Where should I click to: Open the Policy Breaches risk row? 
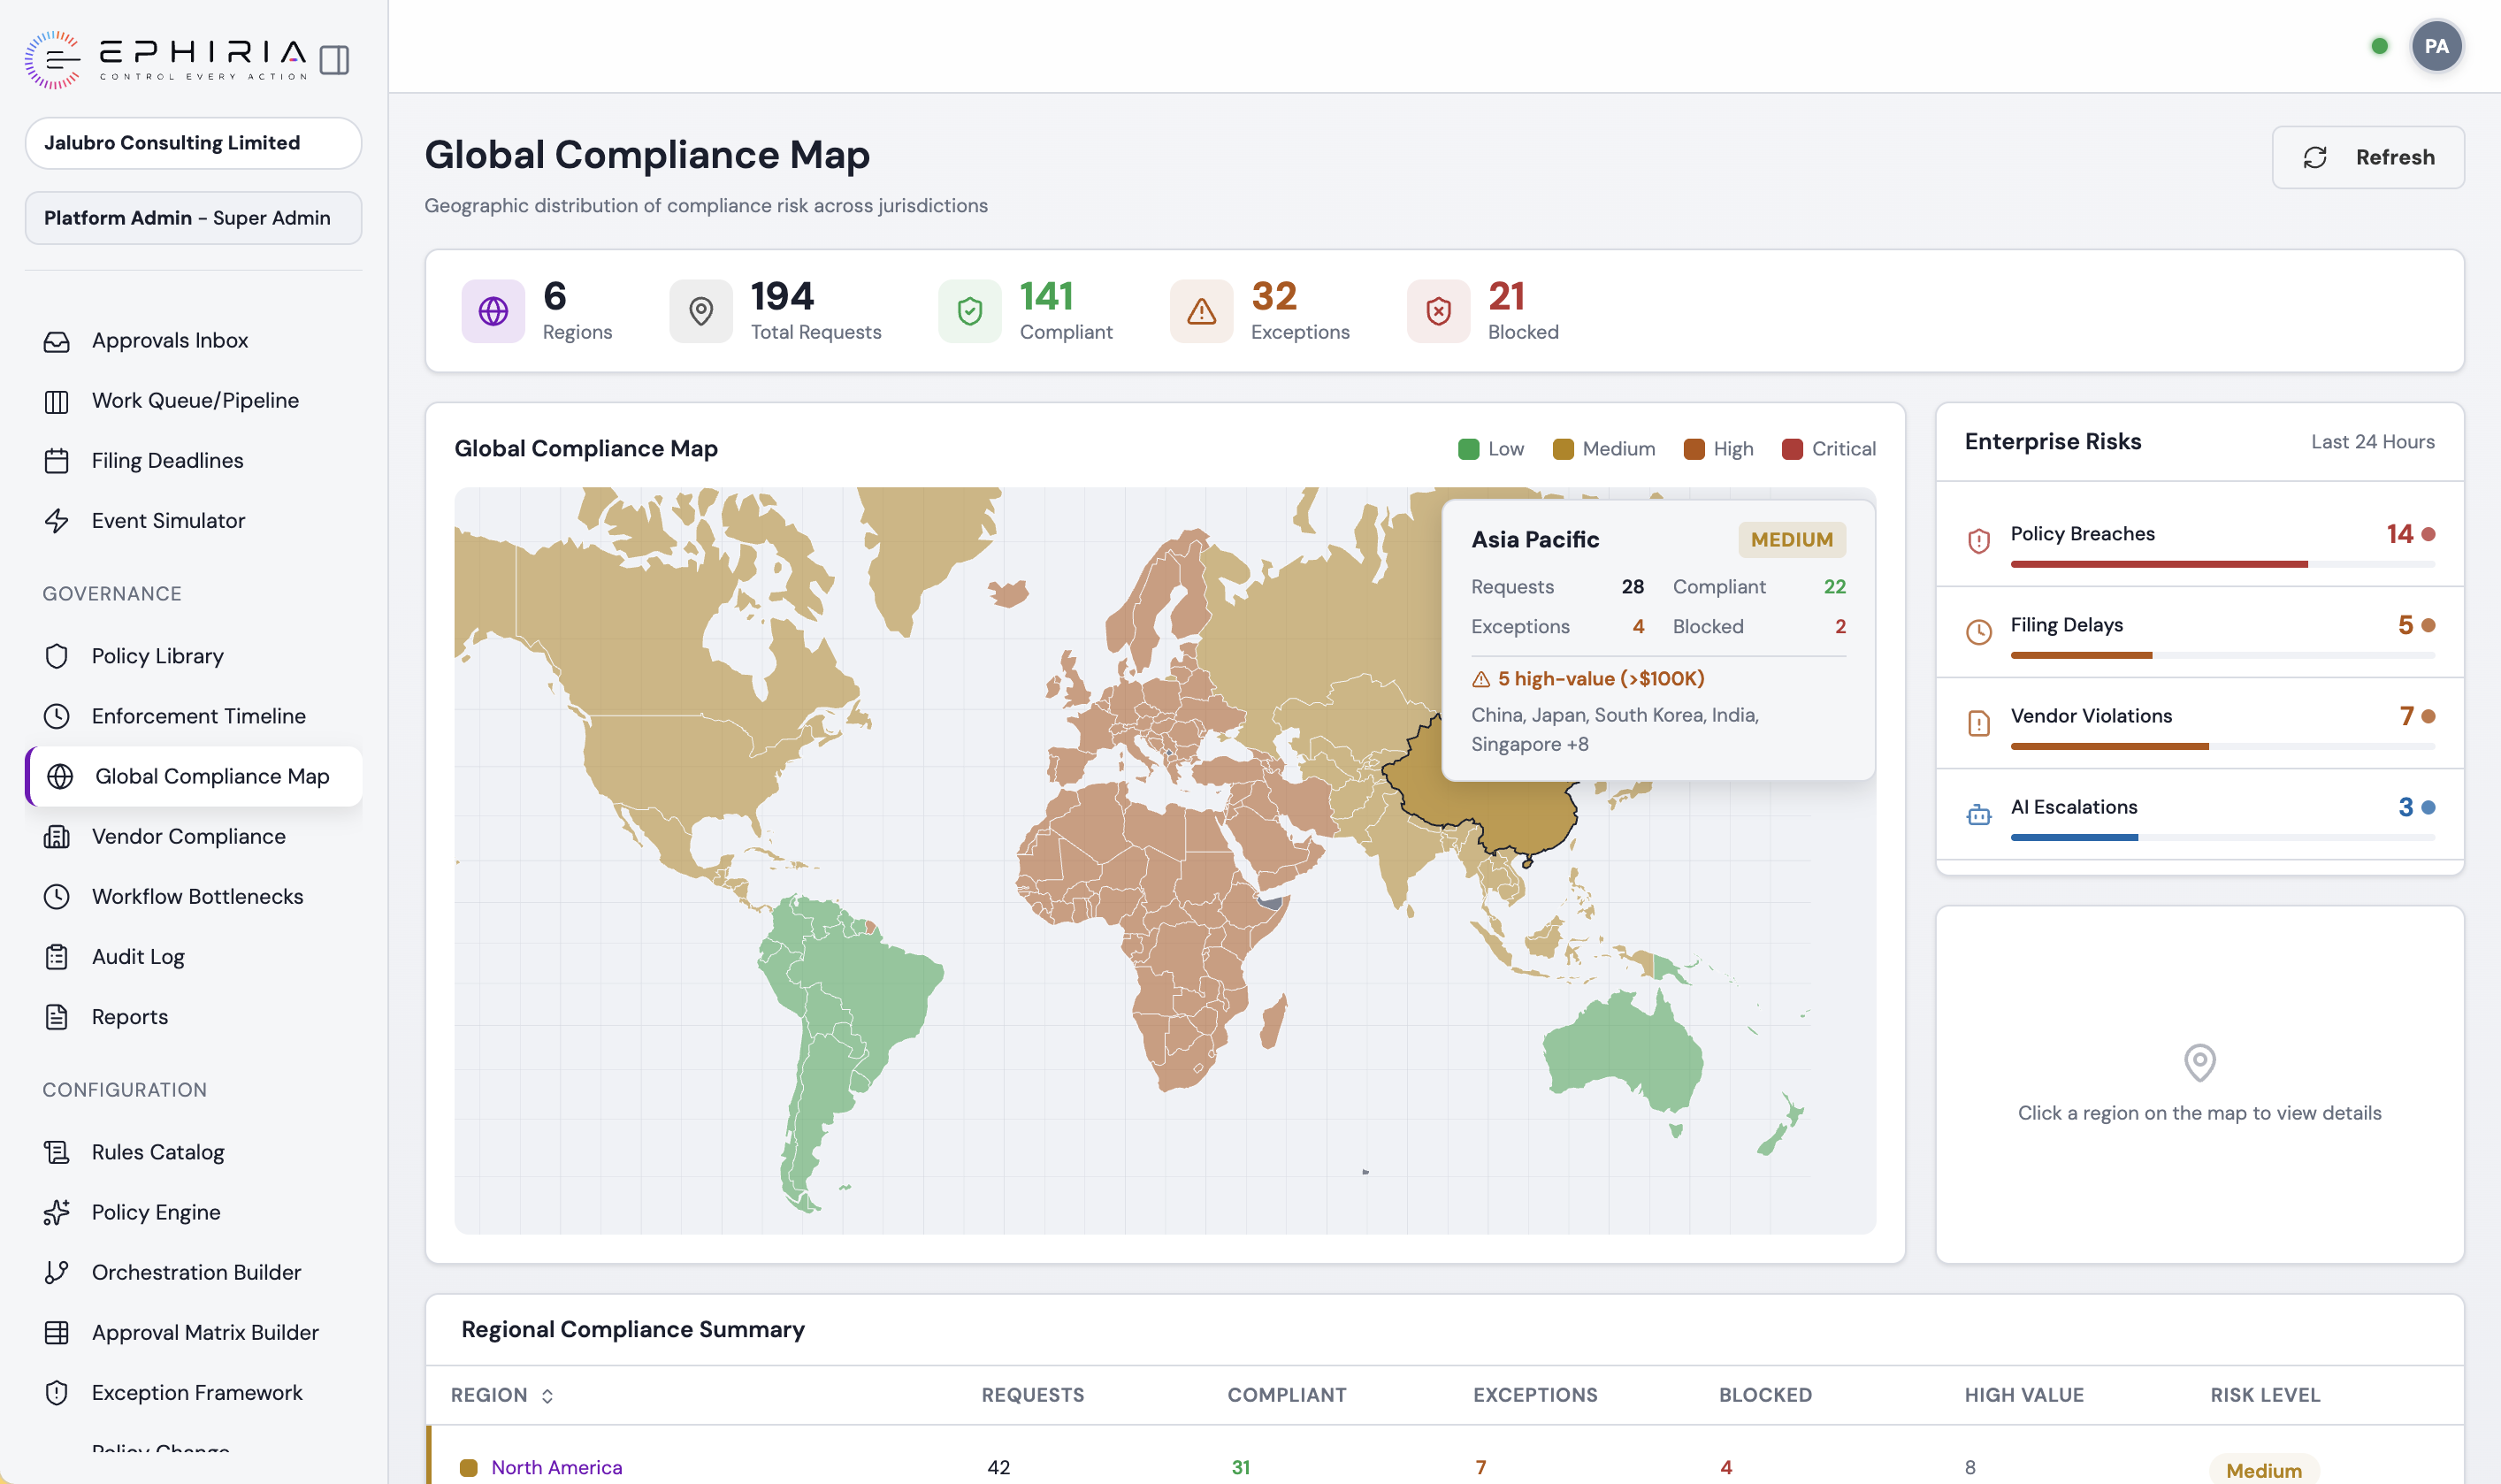(2199, 541)
